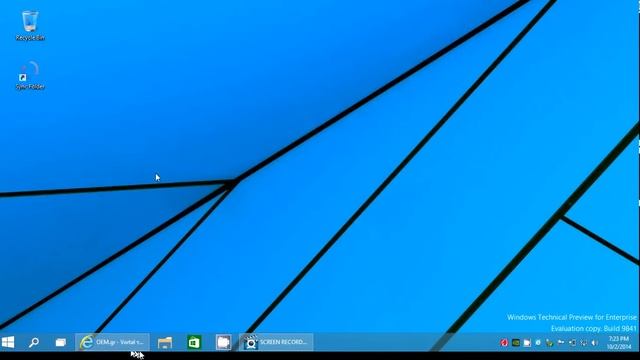Click the 7:23 PM clock and date

tap(619, 342)
